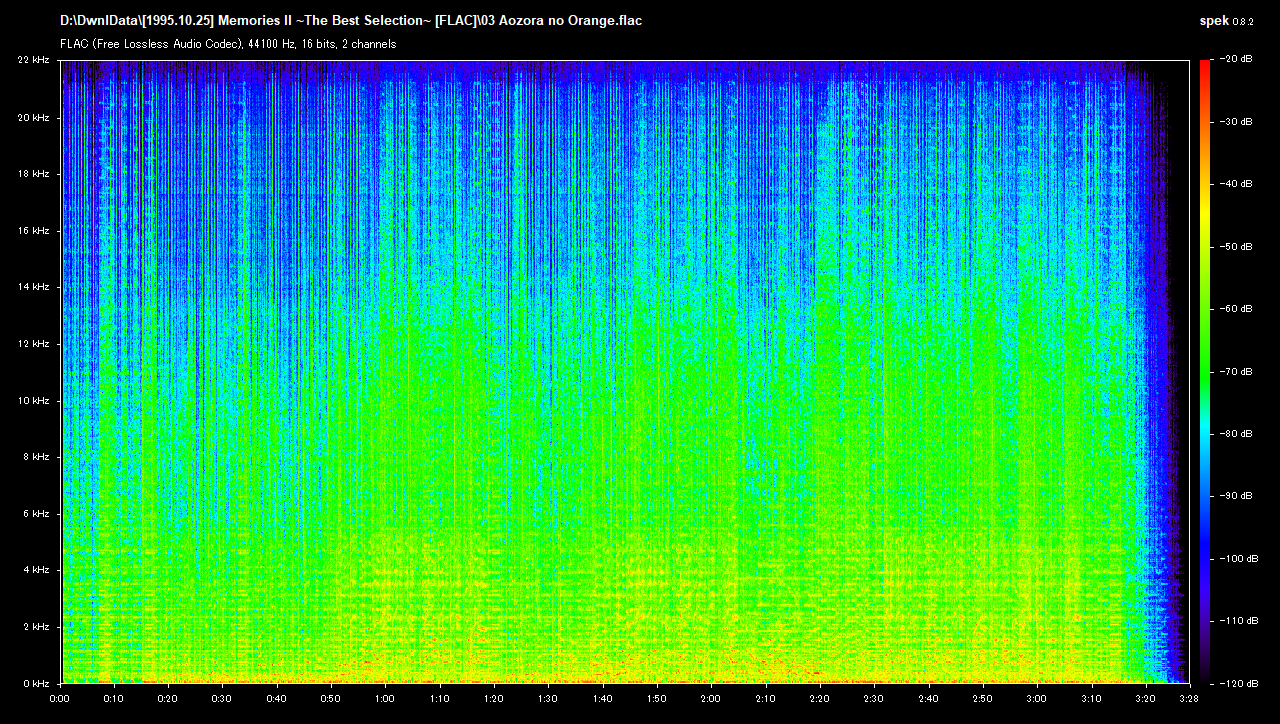This screenshot has width=1280, height=724.
Task: Click the 4 kHz frequency axis label
Action: 37,570
